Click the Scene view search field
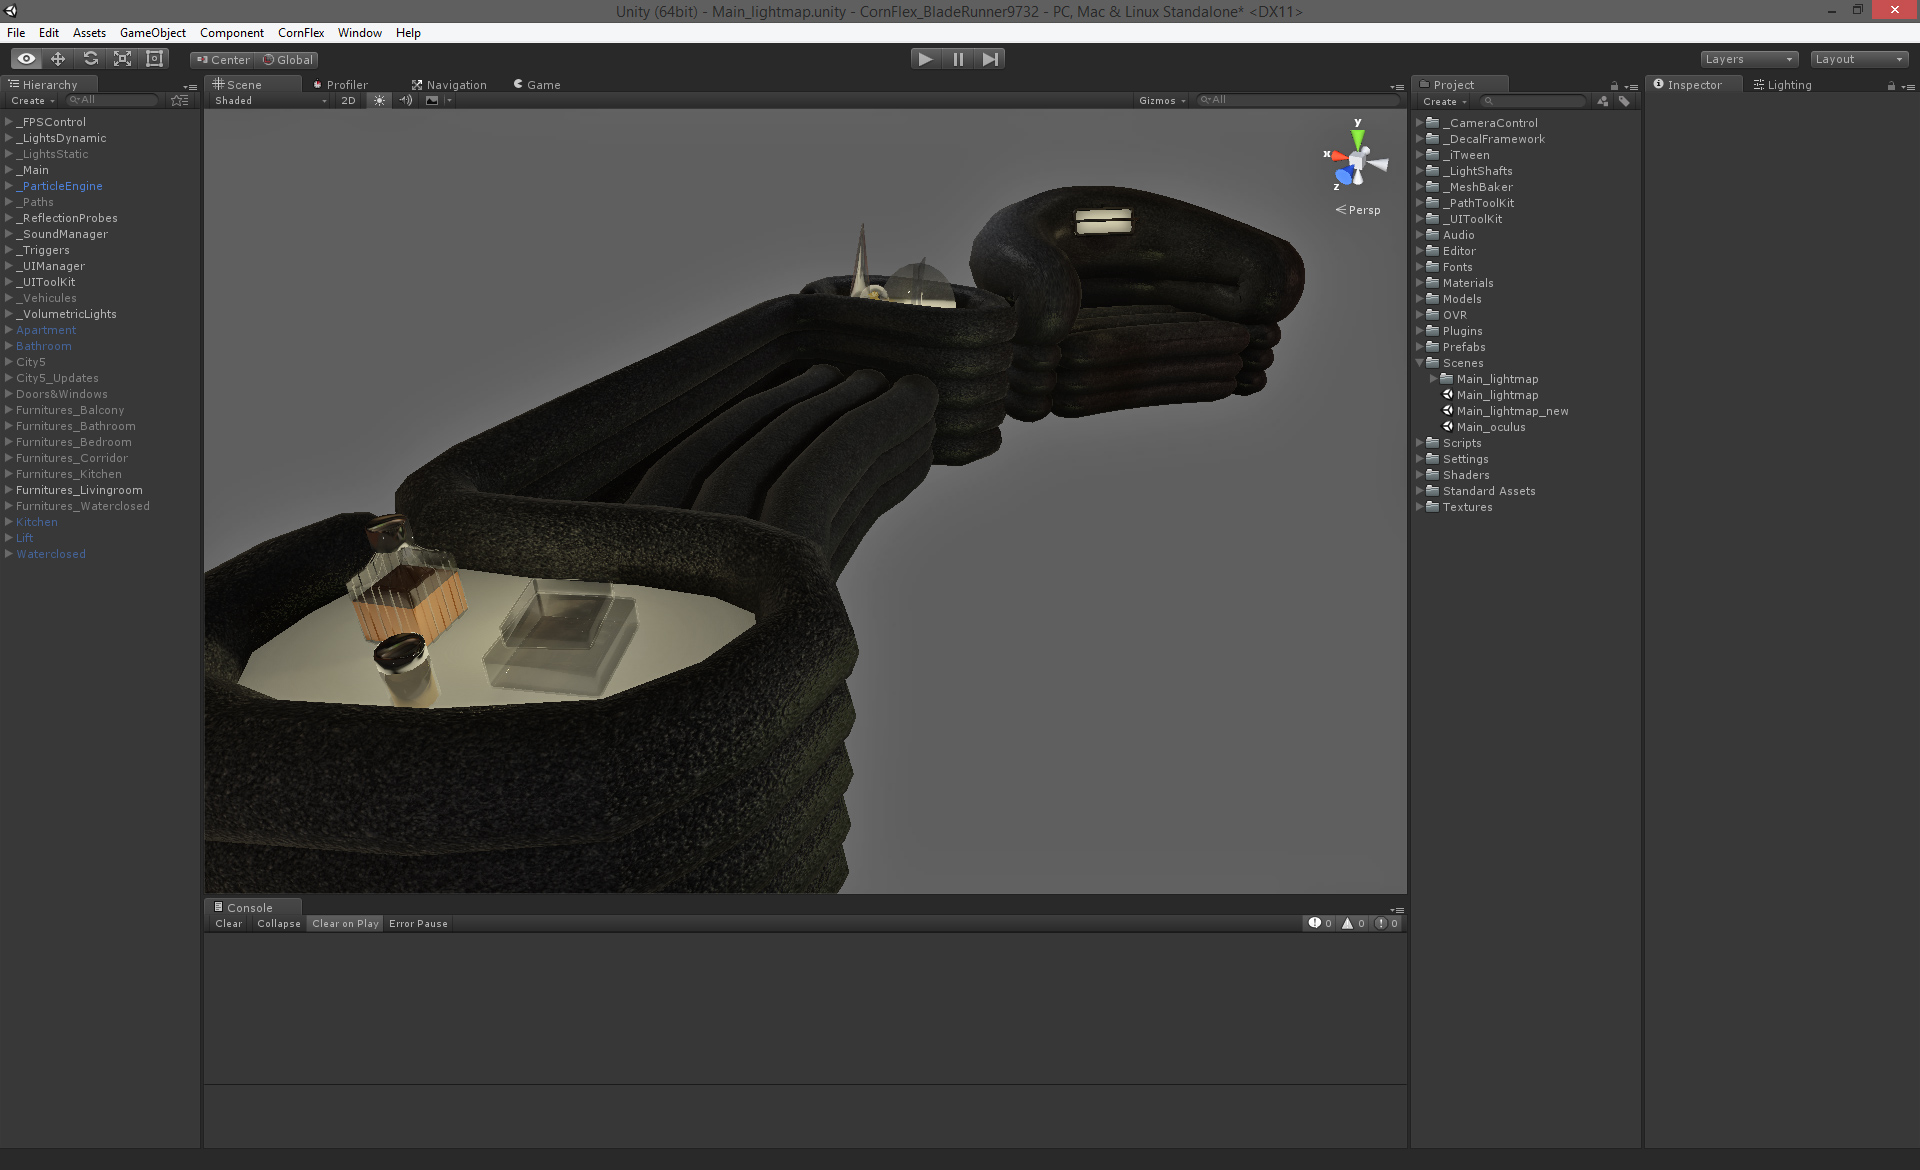Viewport: 1920px width, 1170px height. point(1297,100)
